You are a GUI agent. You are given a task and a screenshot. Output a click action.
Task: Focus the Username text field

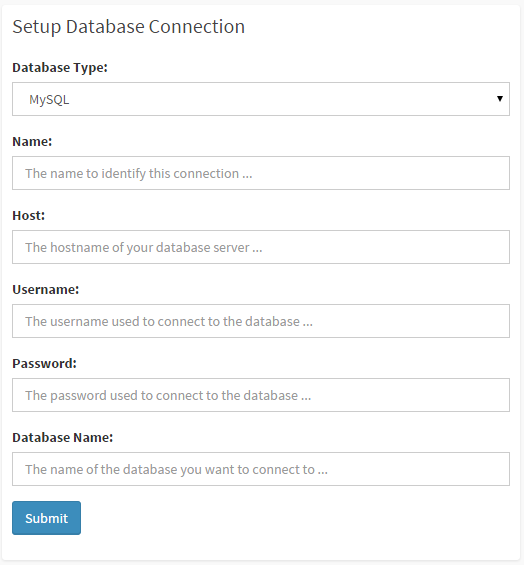click(x=261, y=321)
